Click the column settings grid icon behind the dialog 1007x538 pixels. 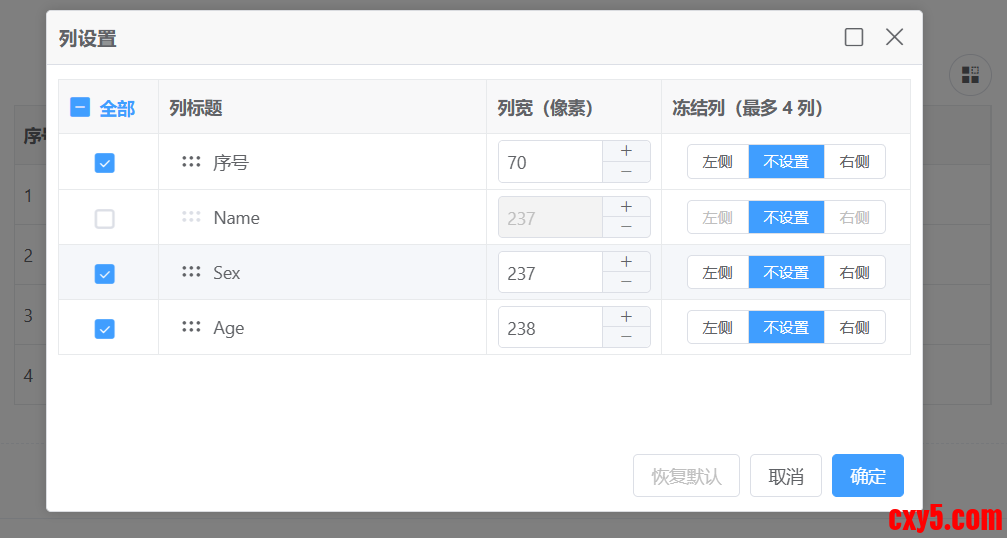[x=969, y=75]
